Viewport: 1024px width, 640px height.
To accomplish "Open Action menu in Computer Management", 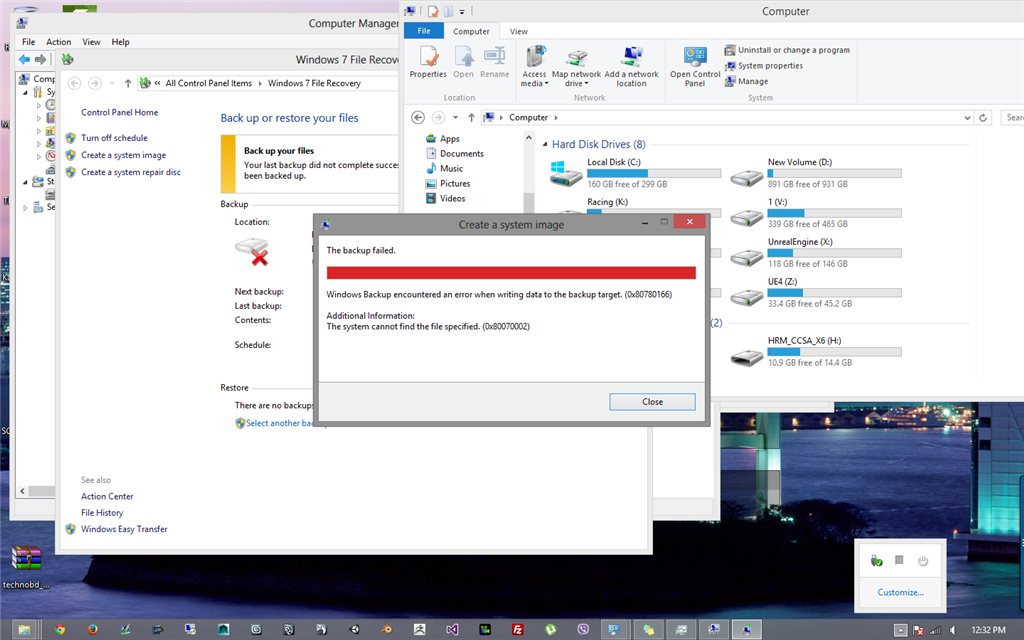I will click(59, 42).
